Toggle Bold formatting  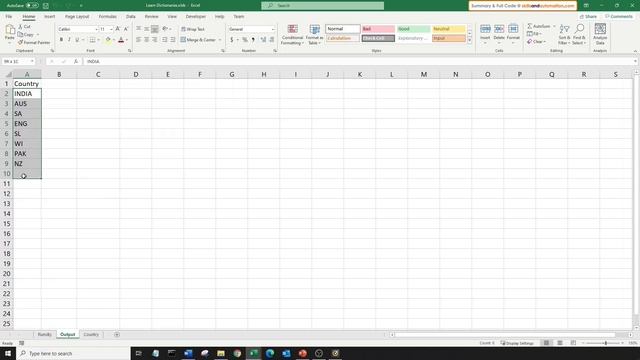(x=61, y=40)
